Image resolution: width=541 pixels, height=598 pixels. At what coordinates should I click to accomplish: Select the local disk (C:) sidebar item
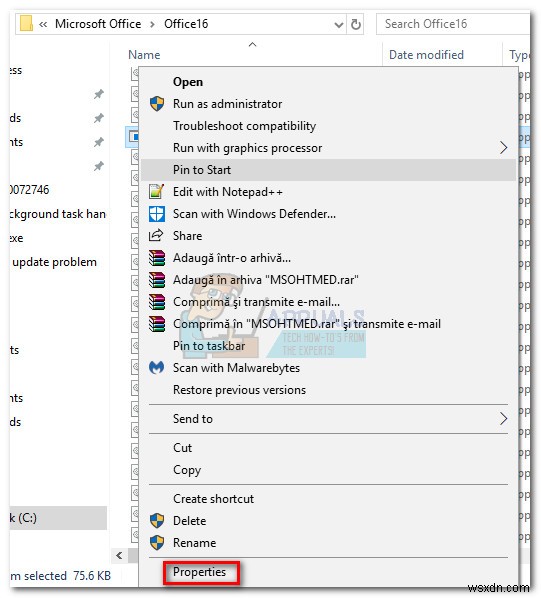point(58,518)
